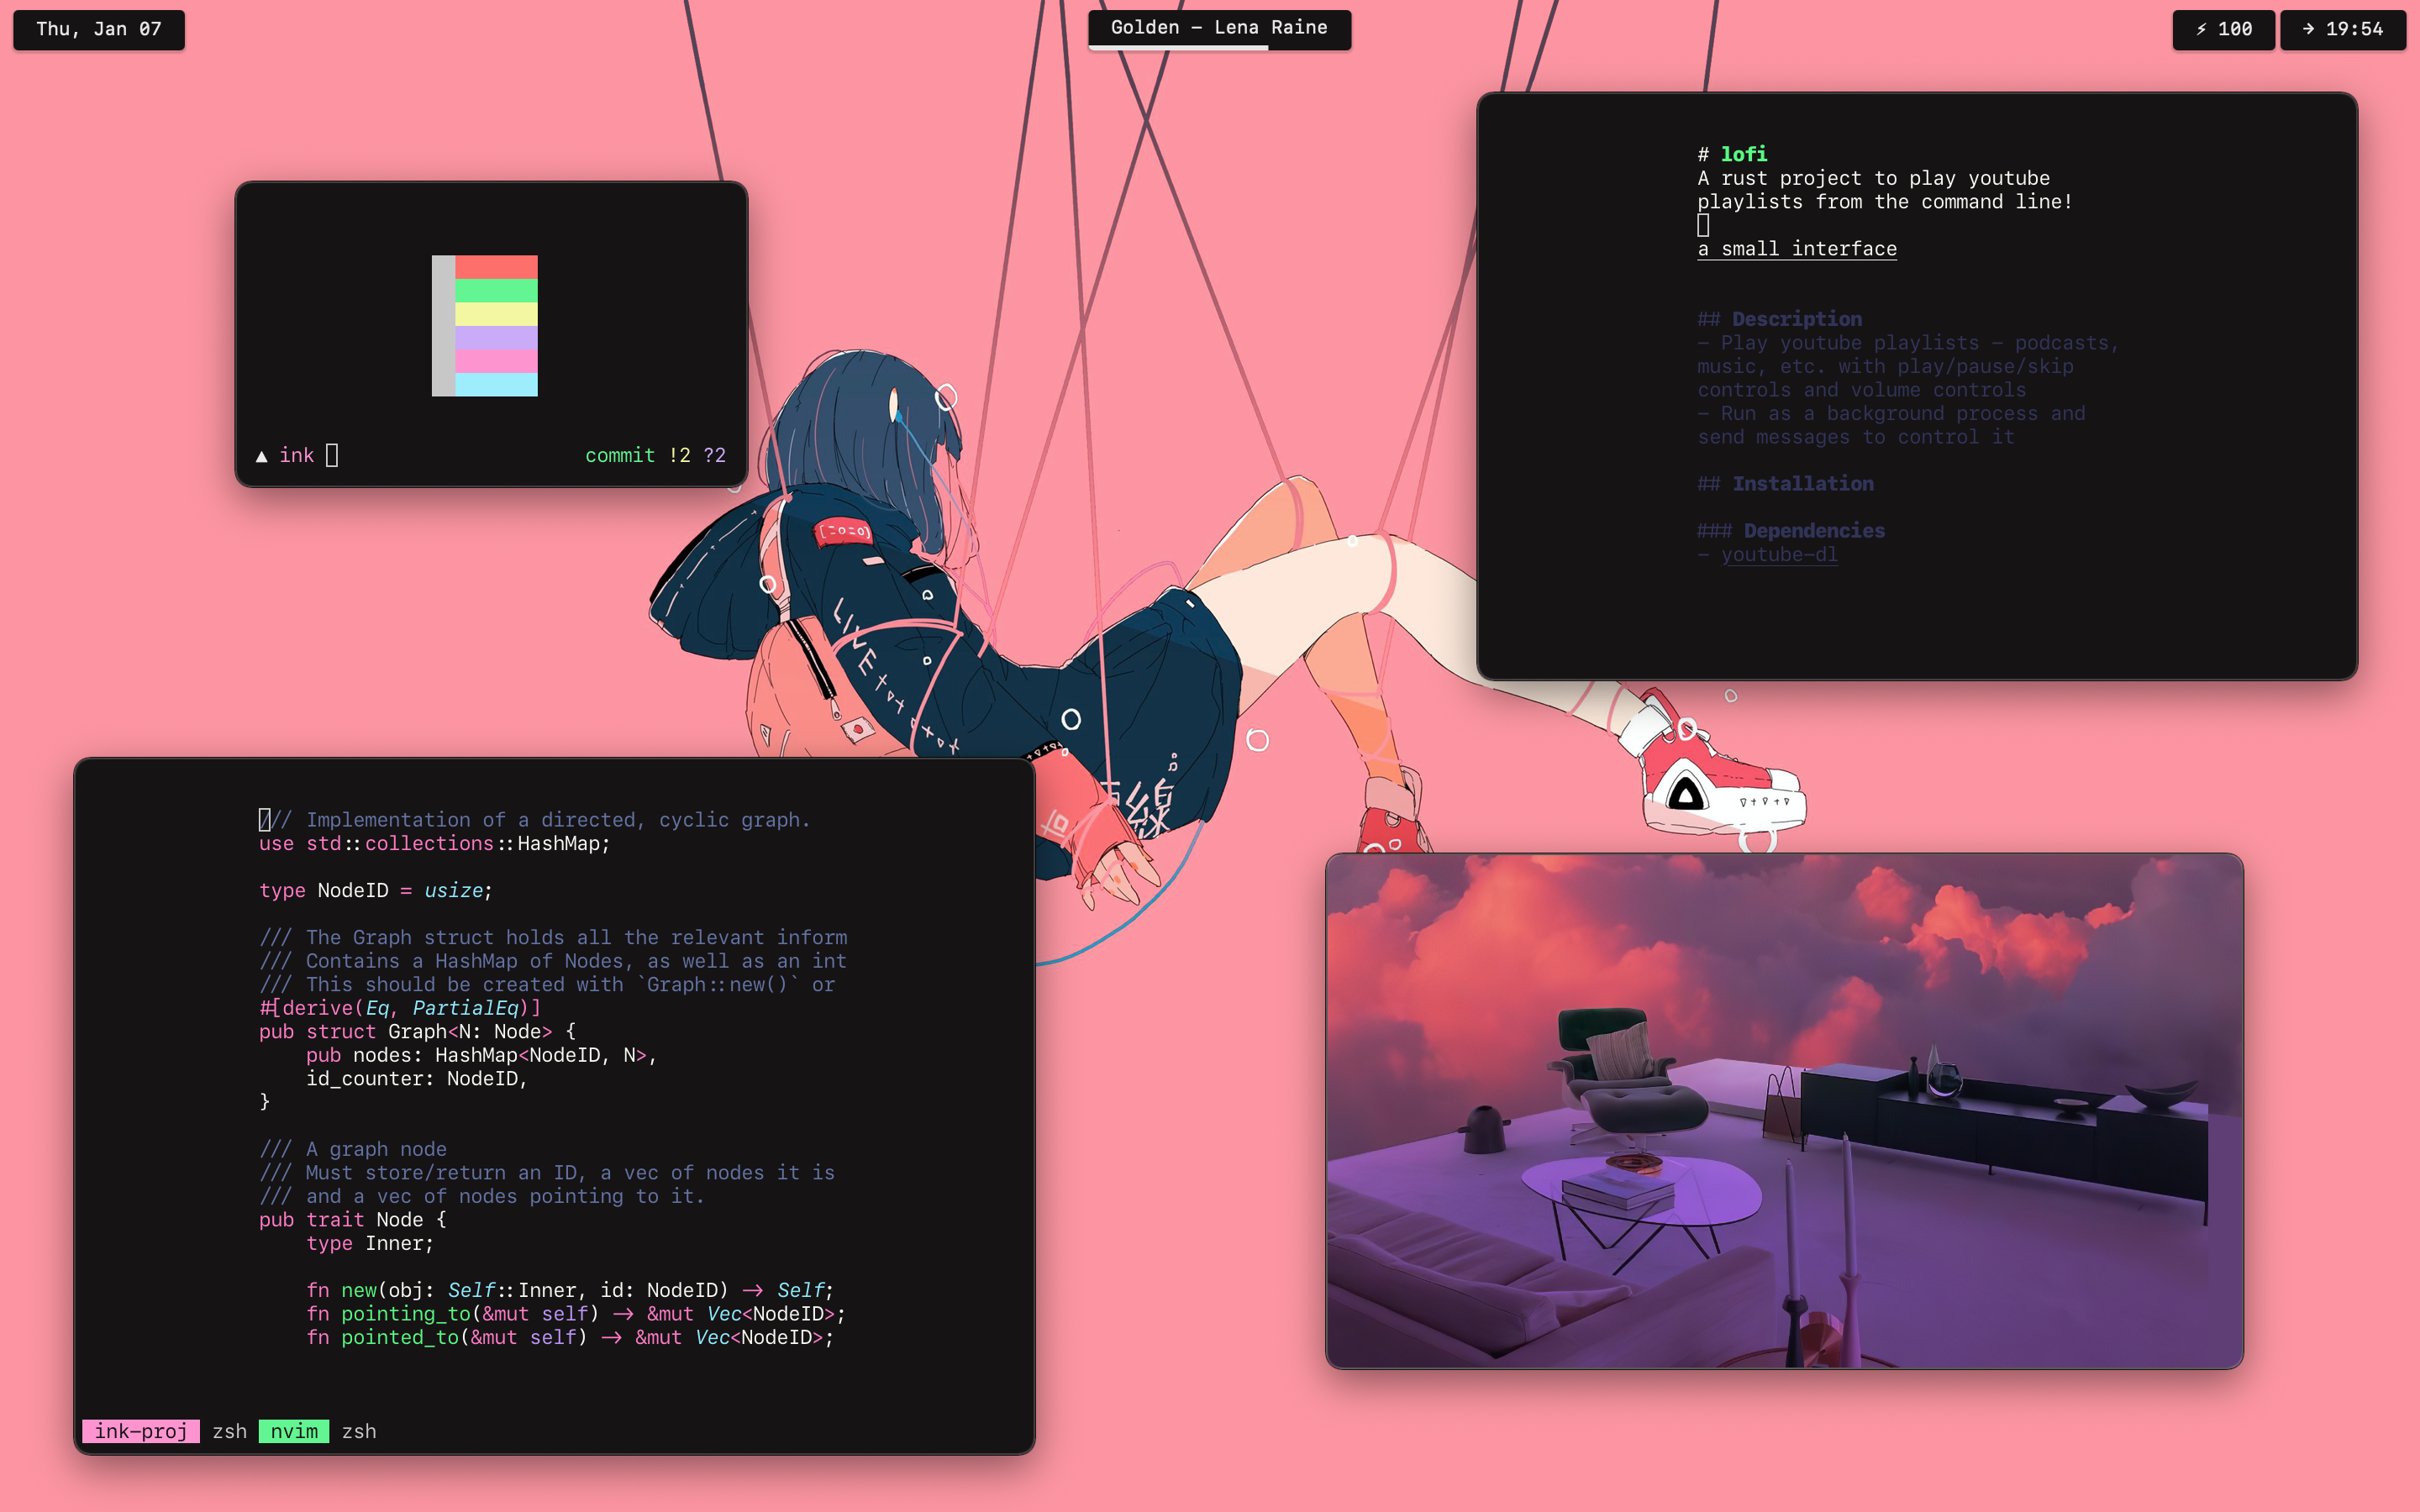
Task: Click the lofi heading in README
Action: tap(1743, 154)
